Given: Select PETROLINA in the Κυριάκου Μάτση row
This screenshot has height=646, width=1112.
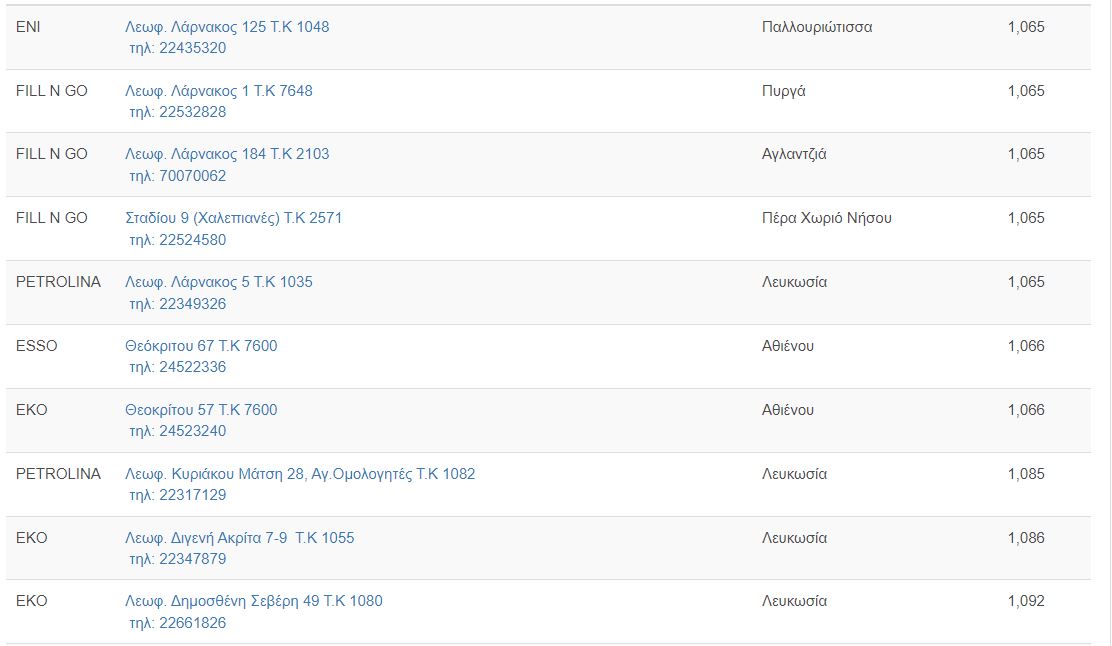Looking at the screenshot, I should tap(58, 473).
